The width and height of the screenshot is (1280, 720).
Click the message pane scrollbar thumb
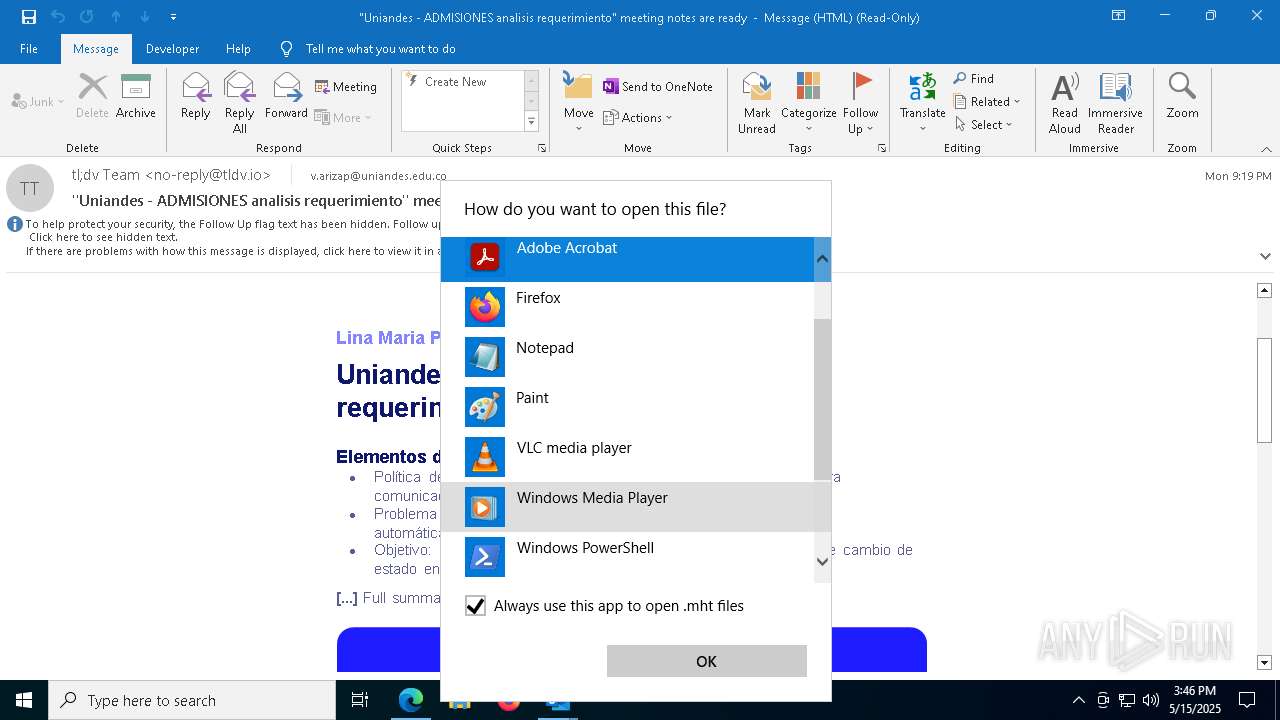(x=1264, y=390)
